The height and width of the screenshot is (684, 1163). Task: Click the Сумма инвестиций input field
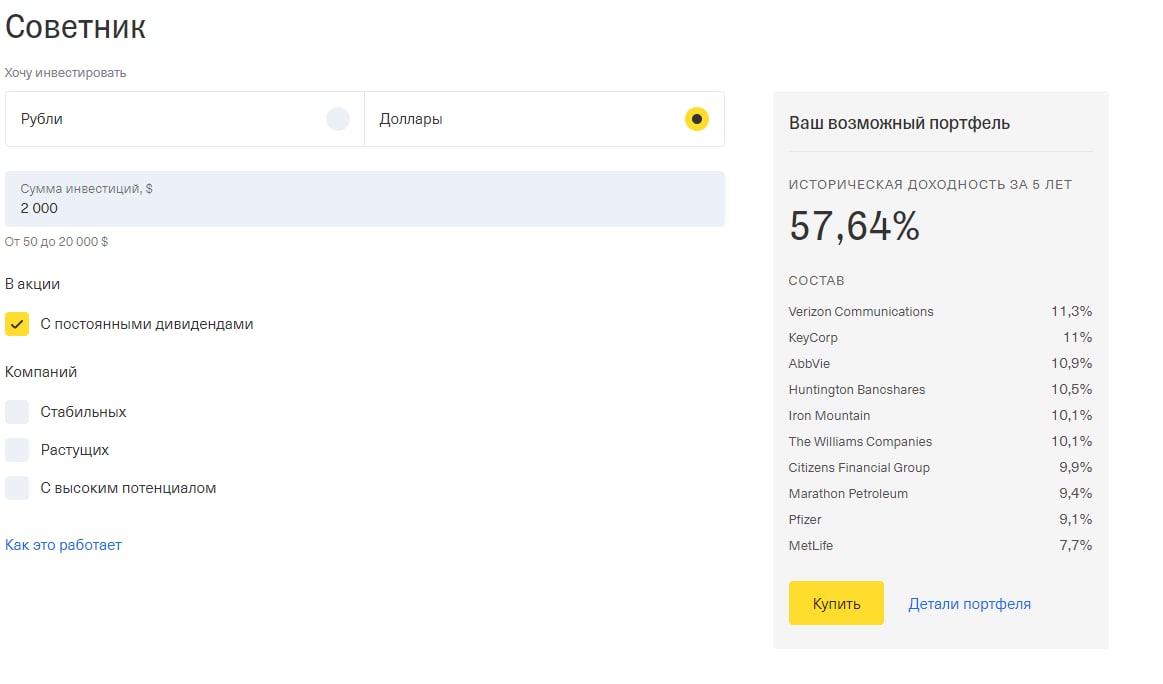pos(364,199)
